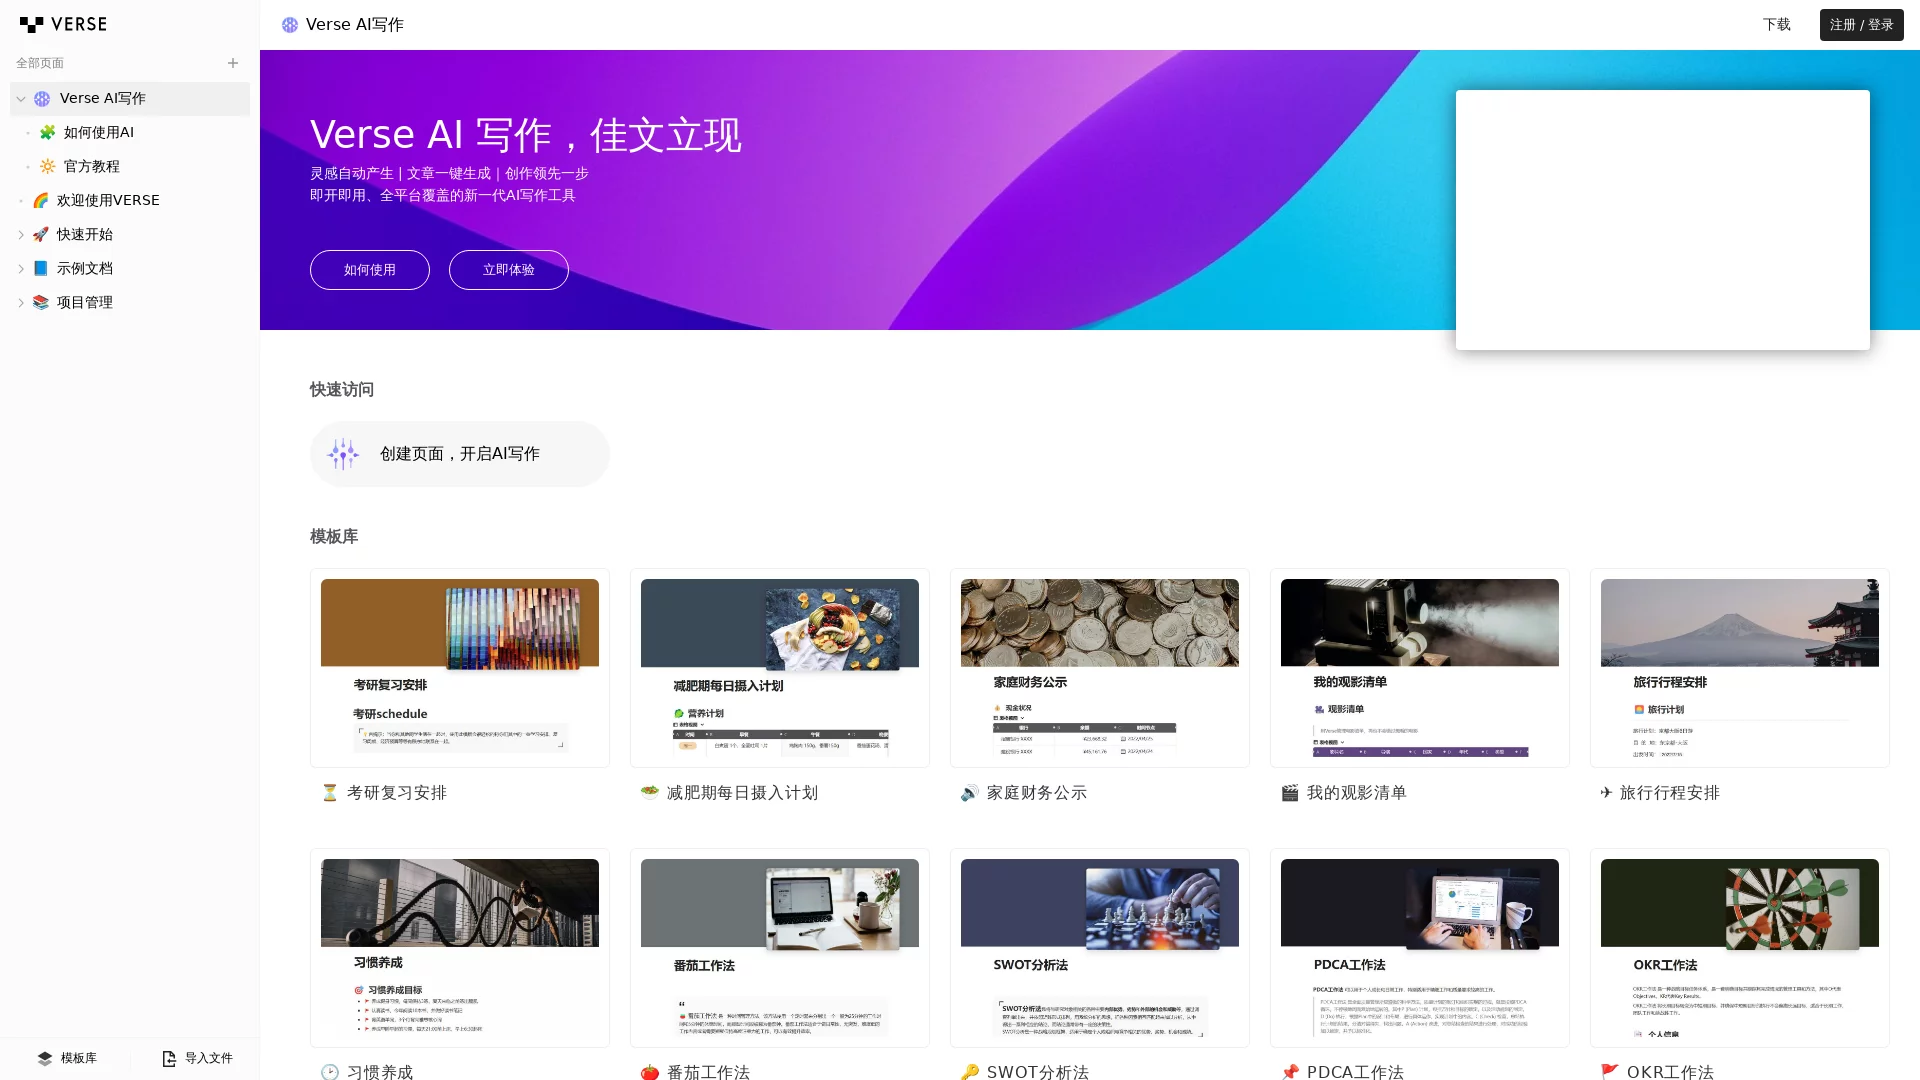Open the sun icon 官方教程 page
The height and width of the screenshot is (1080, 1920).
pyautogui.click(x=47, y=166)
